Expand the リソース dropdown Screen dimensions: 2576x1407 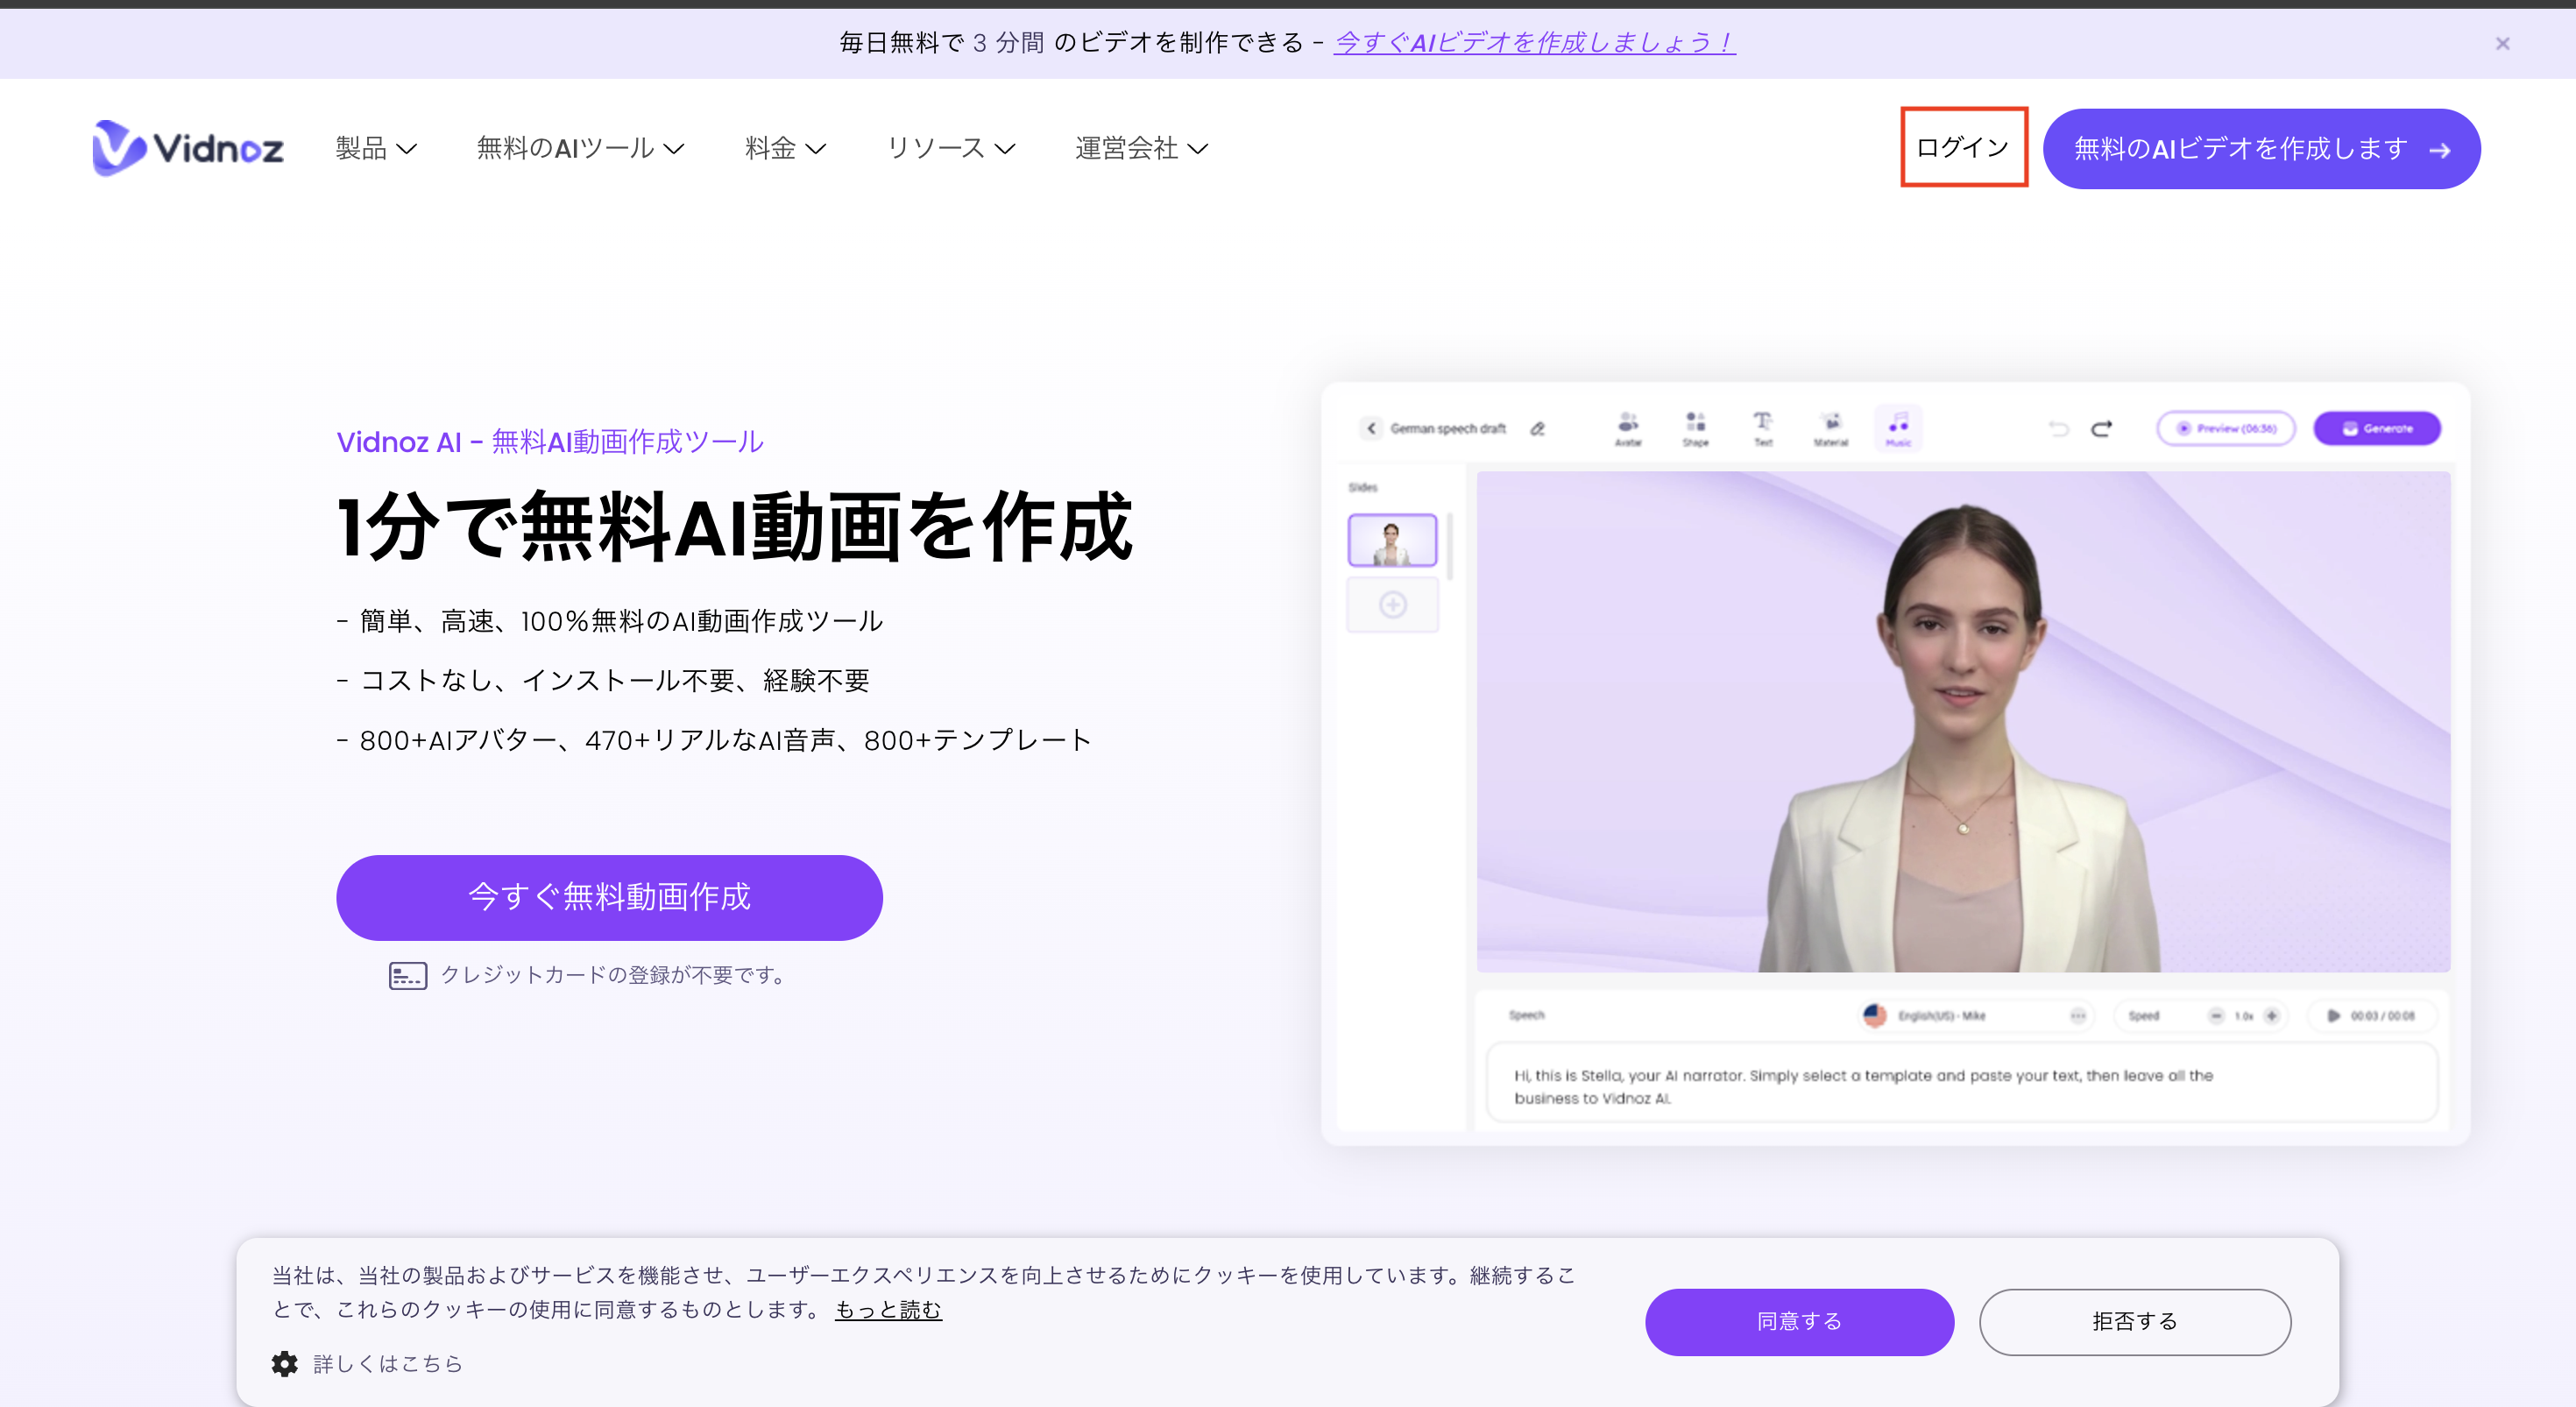[x=950, y=148]
